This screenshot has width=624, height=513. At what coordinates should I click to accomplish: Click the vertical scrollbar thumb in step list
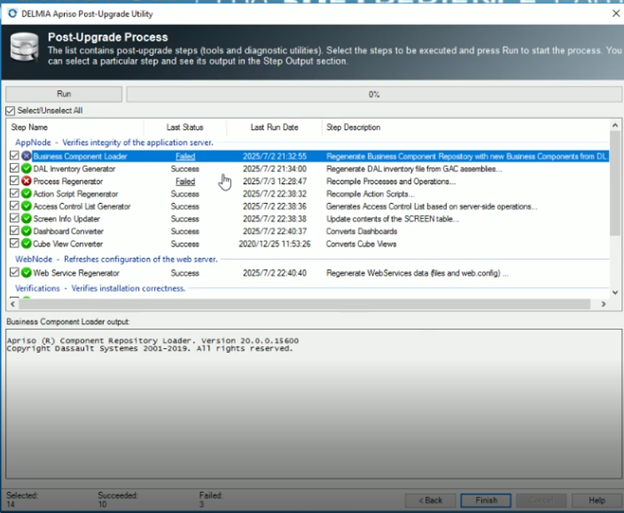coord(615,183)
